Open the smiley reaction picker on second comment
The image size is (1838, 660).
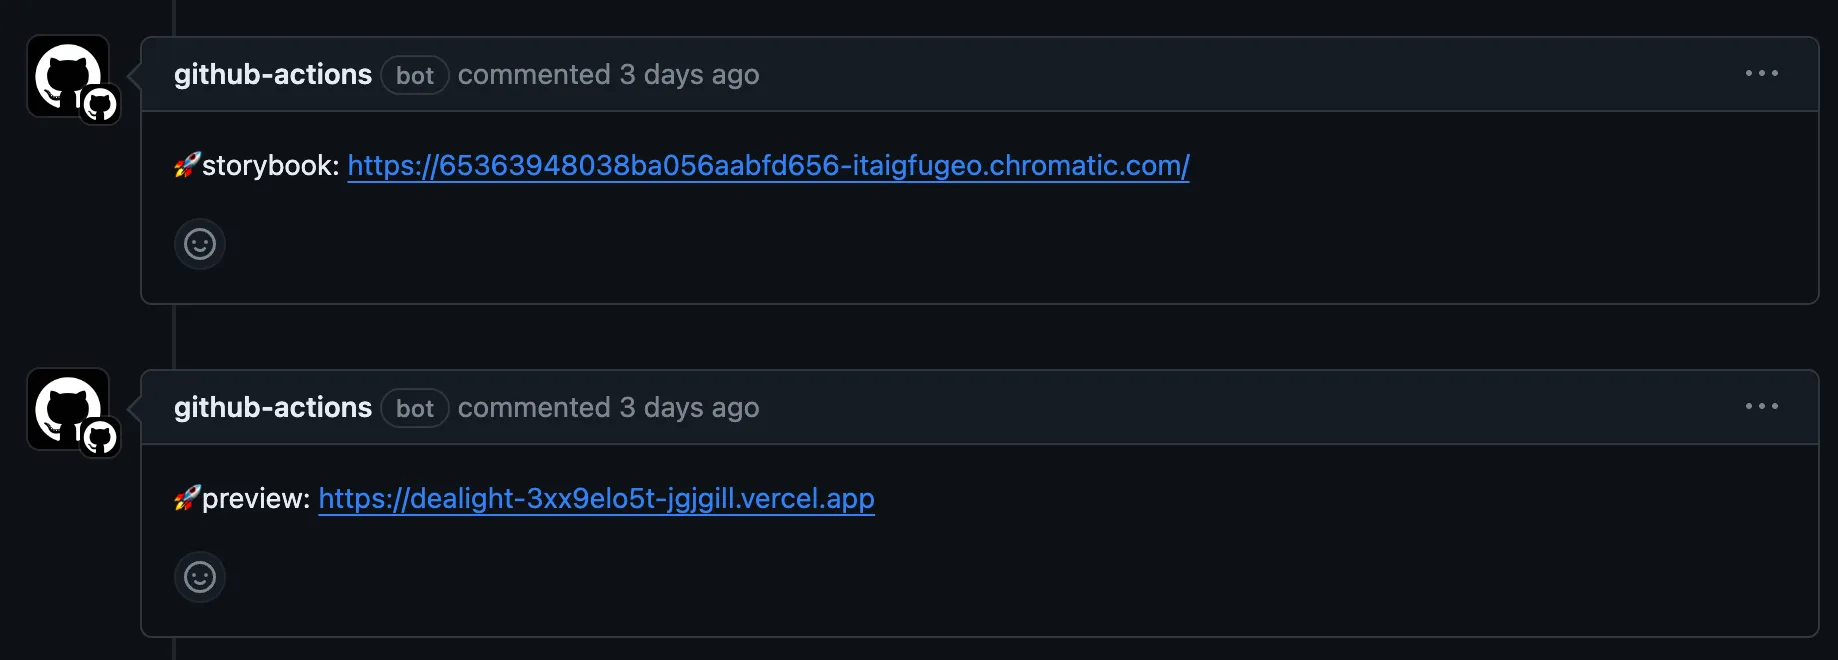pos(200,577)
